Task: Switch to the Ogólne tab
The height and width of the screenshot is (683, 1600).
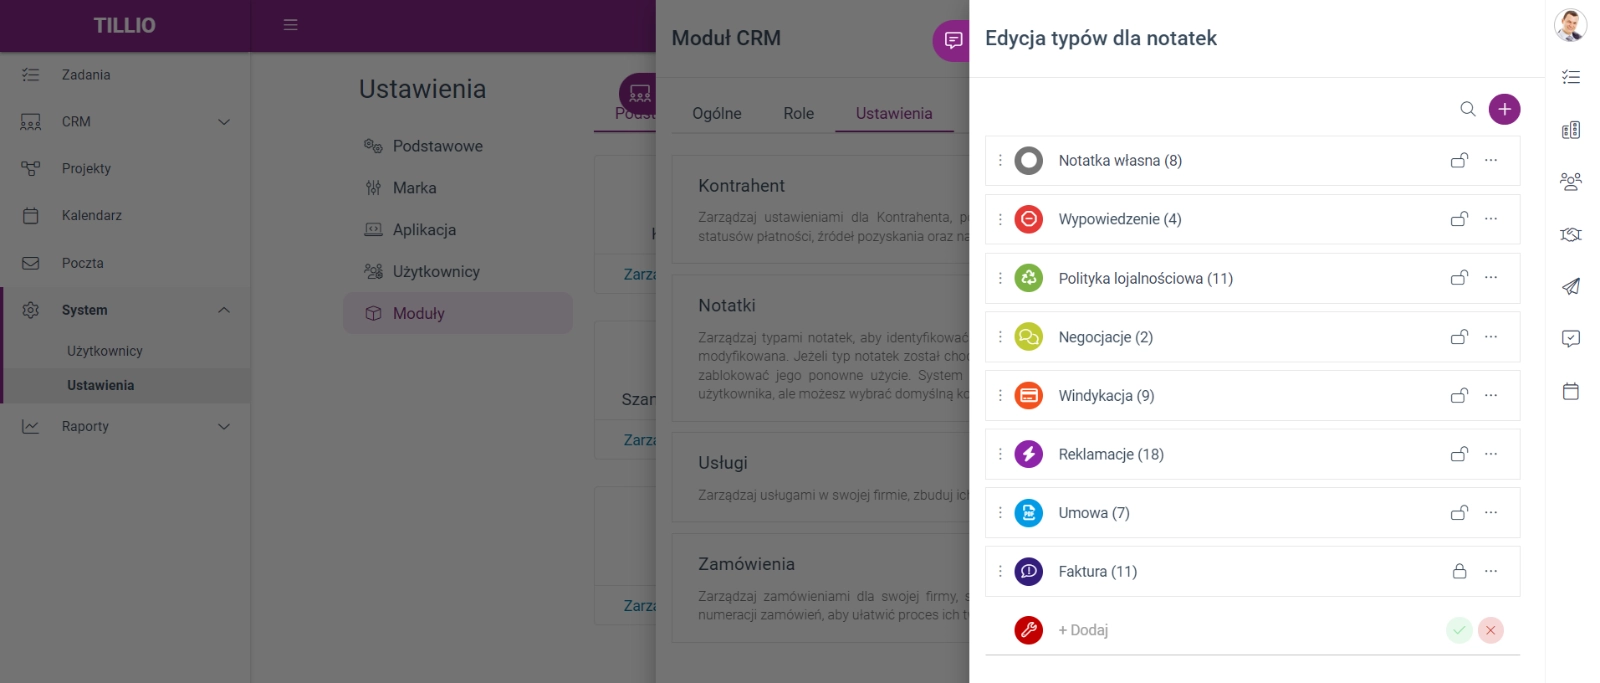Action: tap(717, 114)
